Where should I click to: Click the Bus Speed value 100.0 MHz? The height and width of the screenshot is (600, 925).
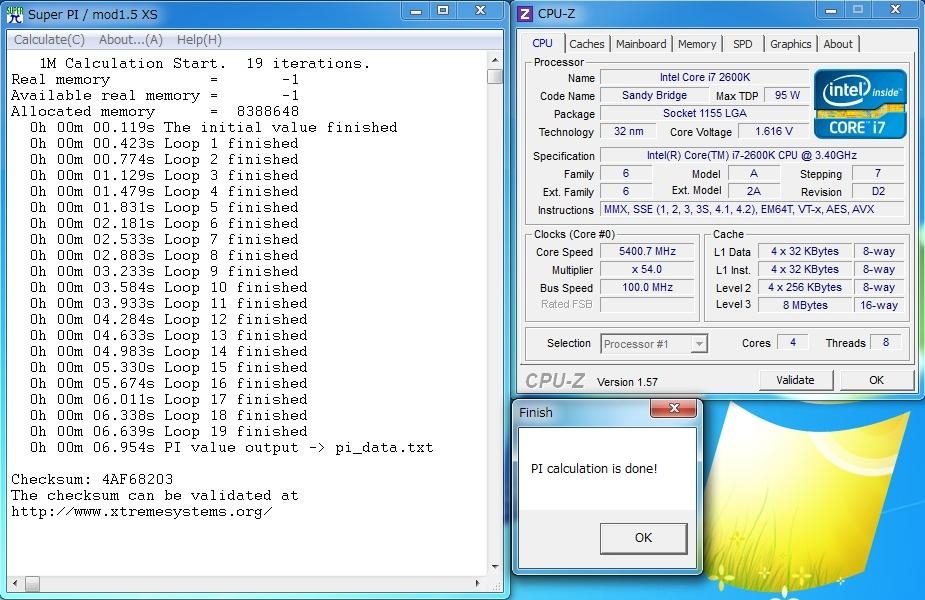[647, 287]
